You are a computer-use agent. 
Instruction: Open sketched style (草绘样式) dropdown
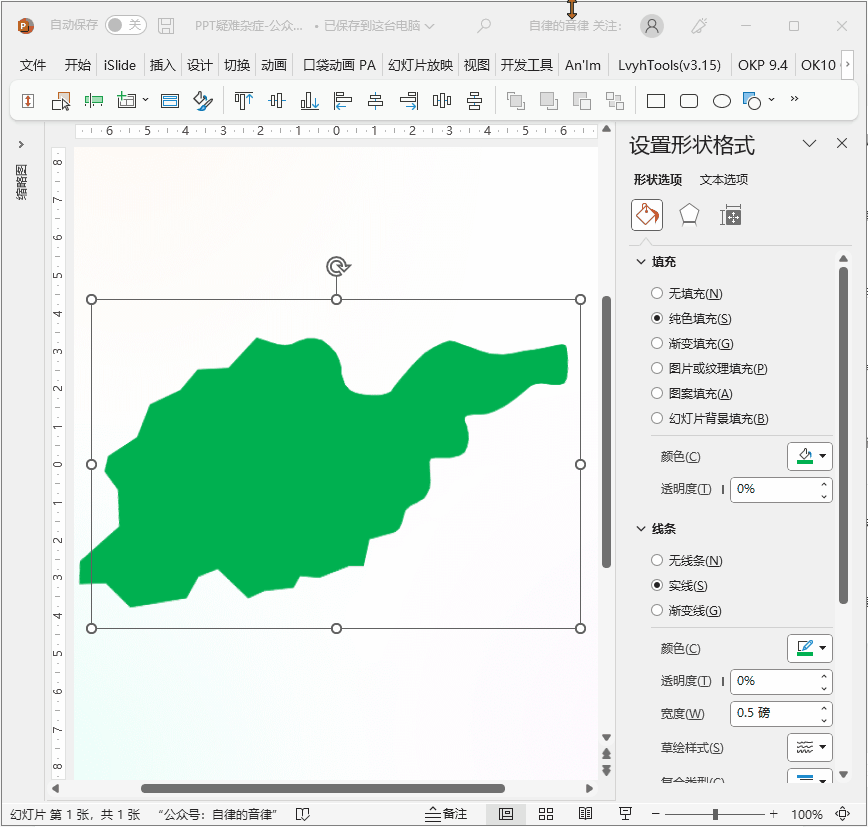810,747
